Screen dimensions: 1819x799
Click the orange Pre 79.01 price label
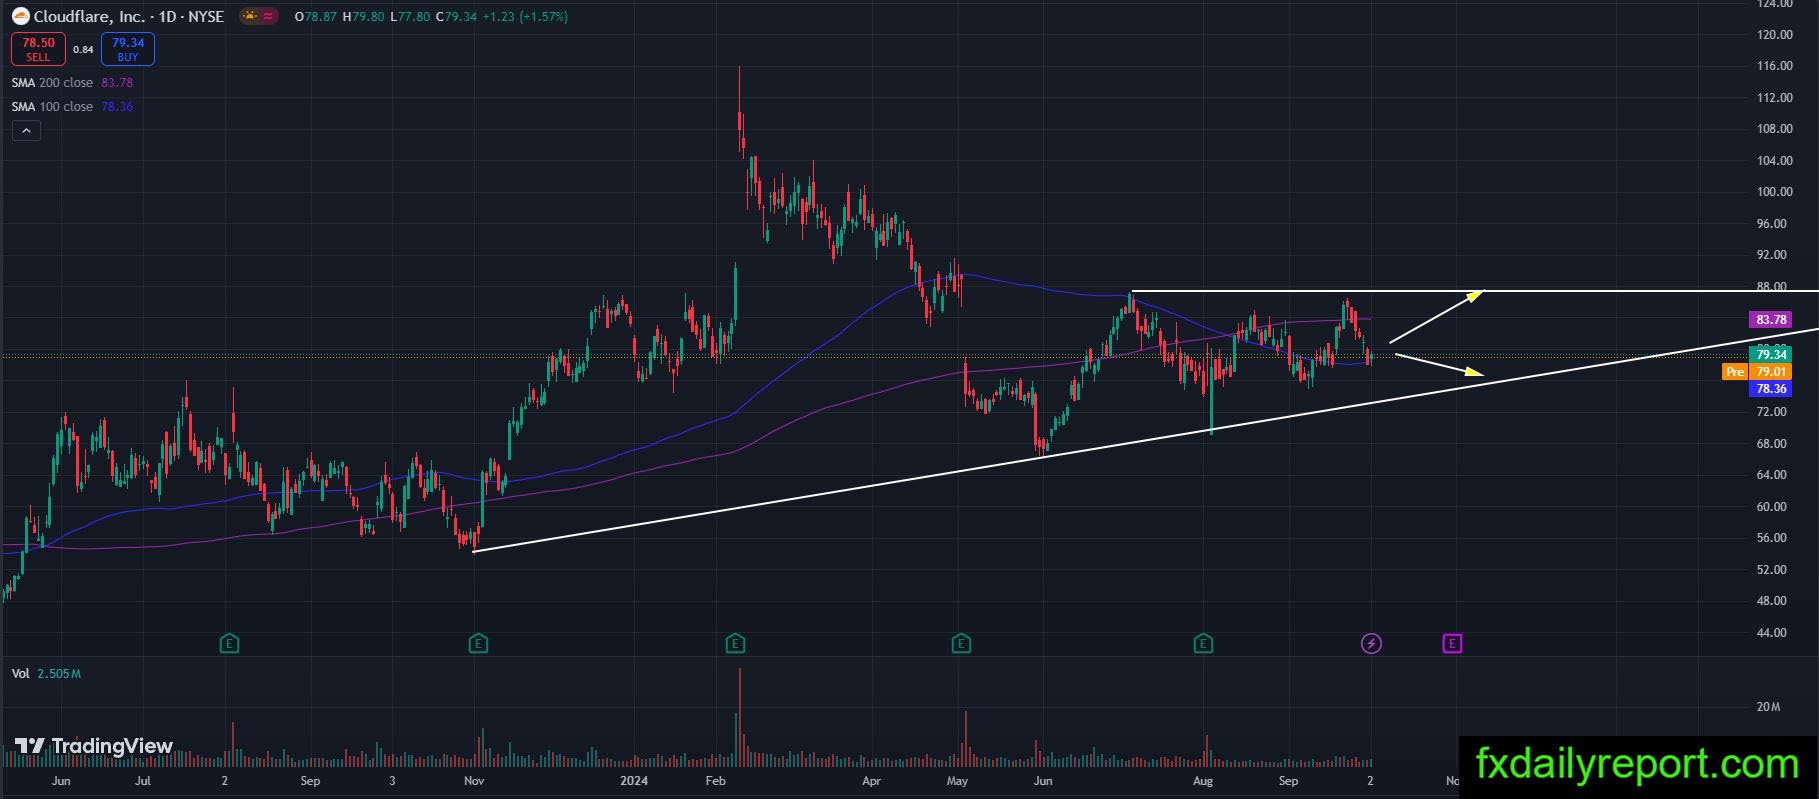tap(1757, 372)
